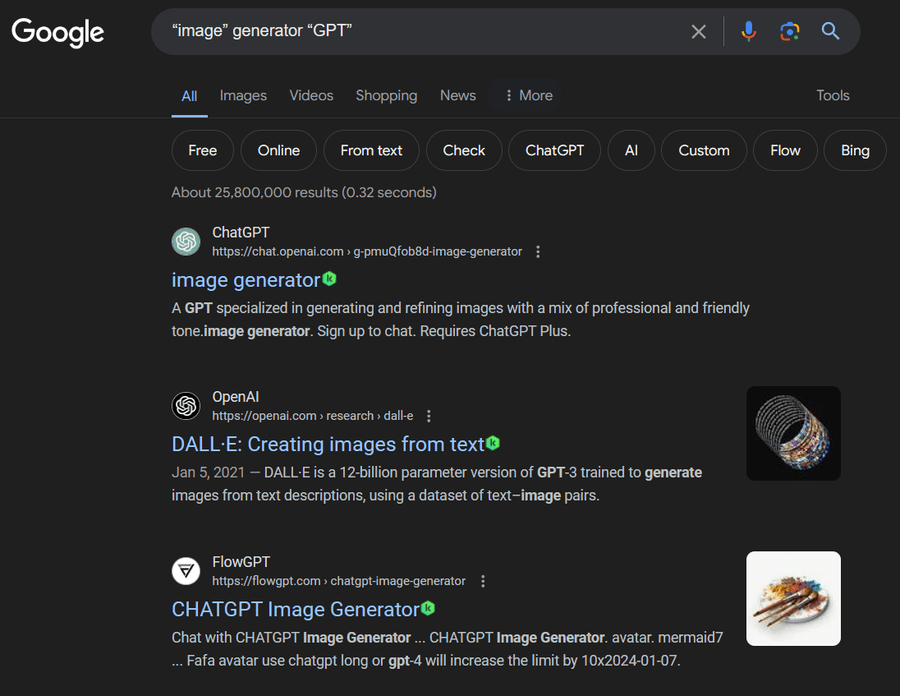Click the X to clear the search query
900x696 pixels.
pyautogui.click(x=698, y=32)
